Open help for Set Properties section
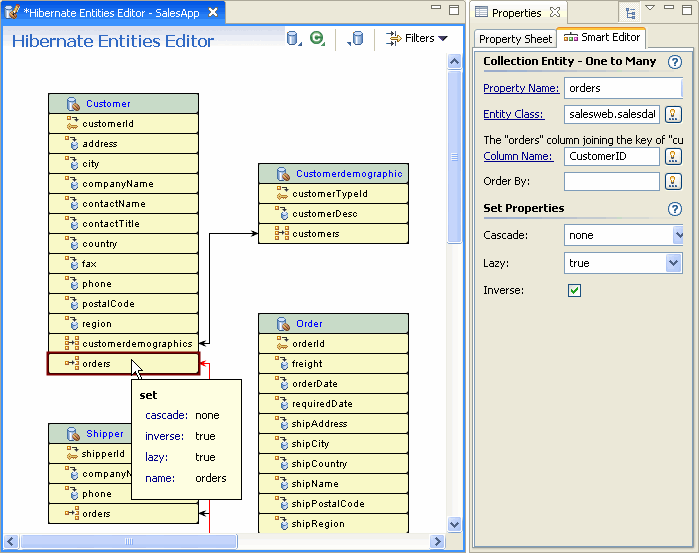Viewport: 699px width, 553px height. (675, 209)
